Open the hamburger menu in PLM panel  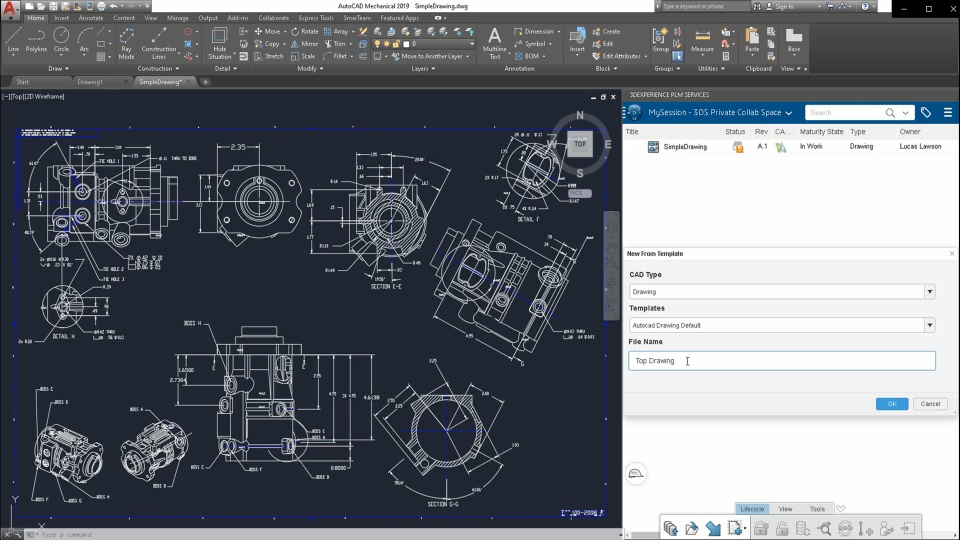948,113
